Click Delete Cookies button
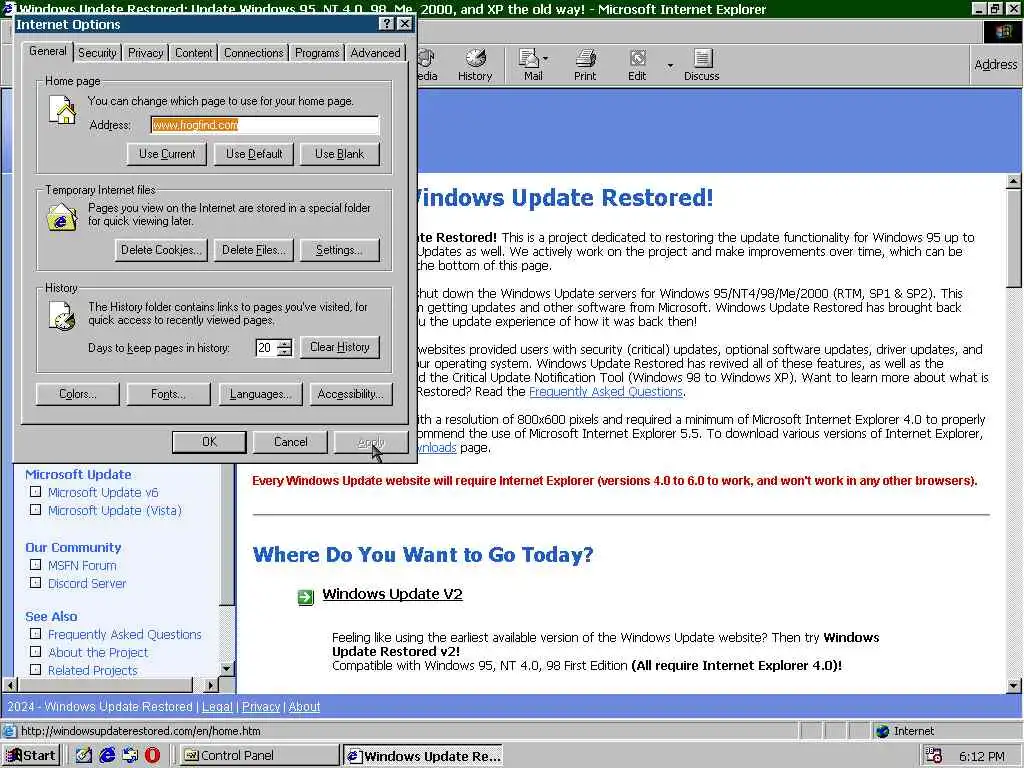 click(161, 250)
